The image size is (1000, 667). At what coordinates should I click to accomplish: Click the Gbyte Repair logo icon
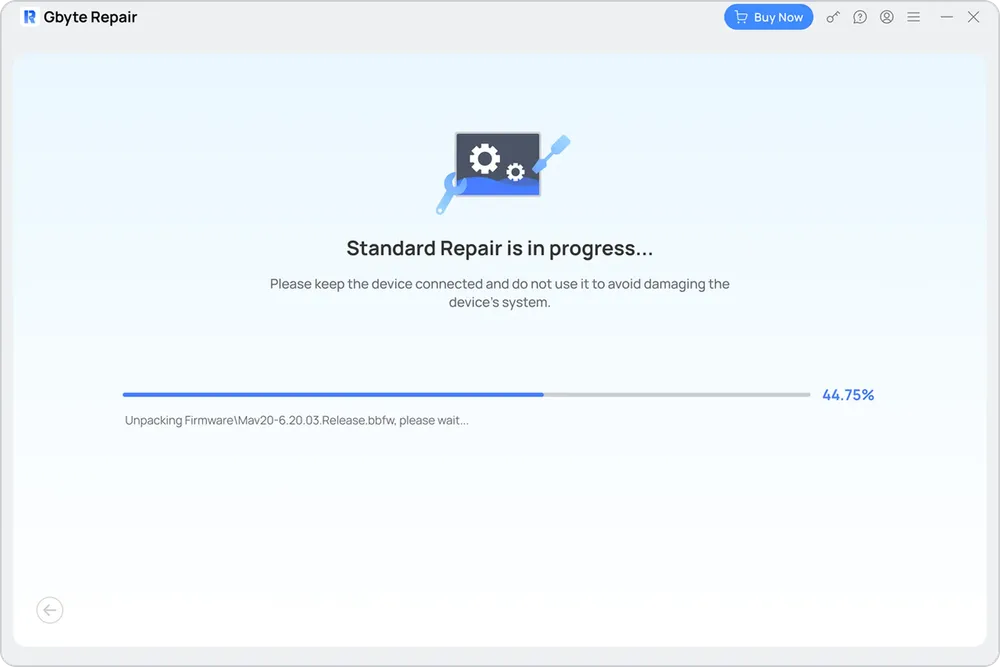tap(29, 17)
